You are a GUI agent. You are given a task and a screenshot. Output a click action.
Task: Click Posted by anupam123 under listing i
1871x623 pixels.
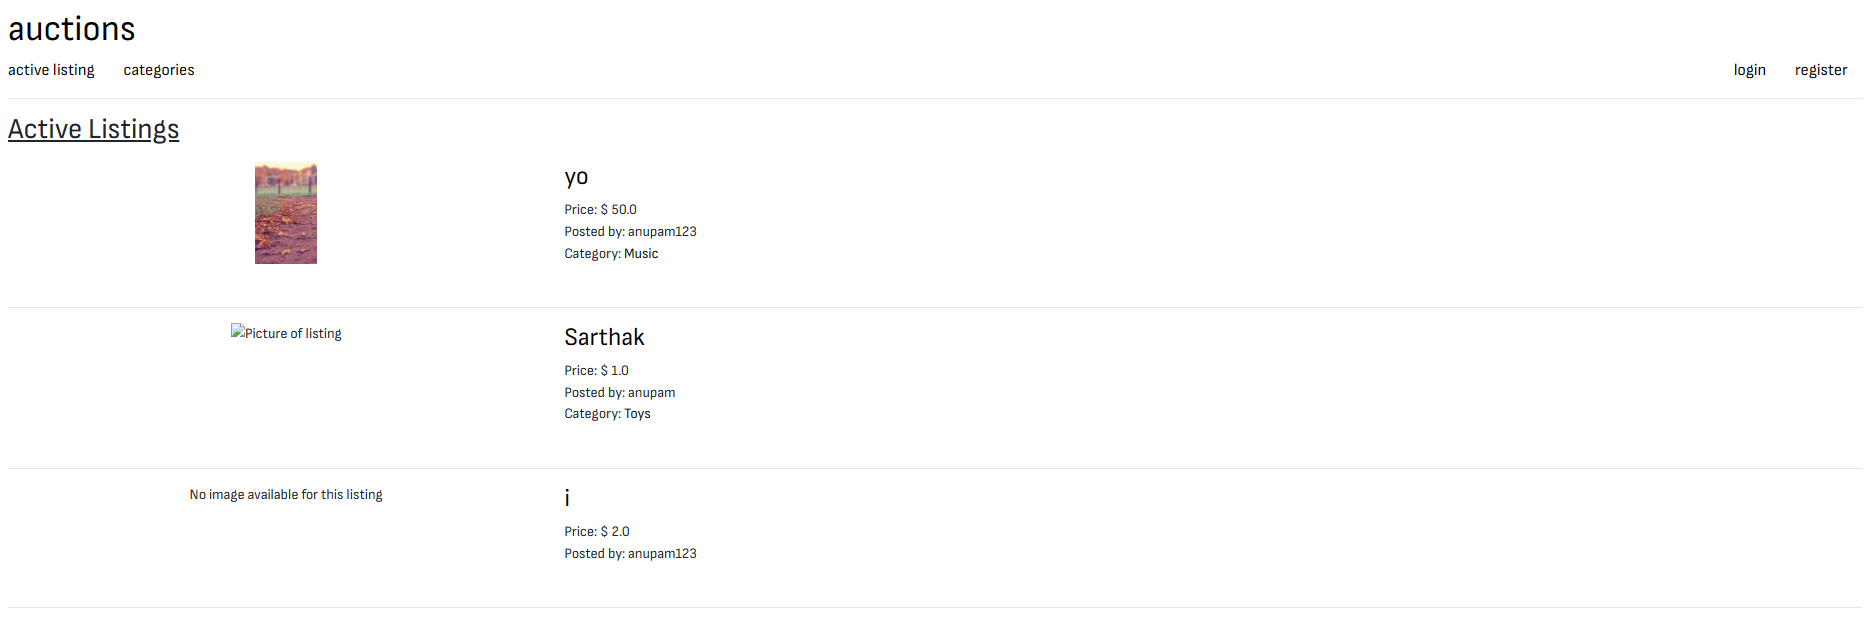630,554
